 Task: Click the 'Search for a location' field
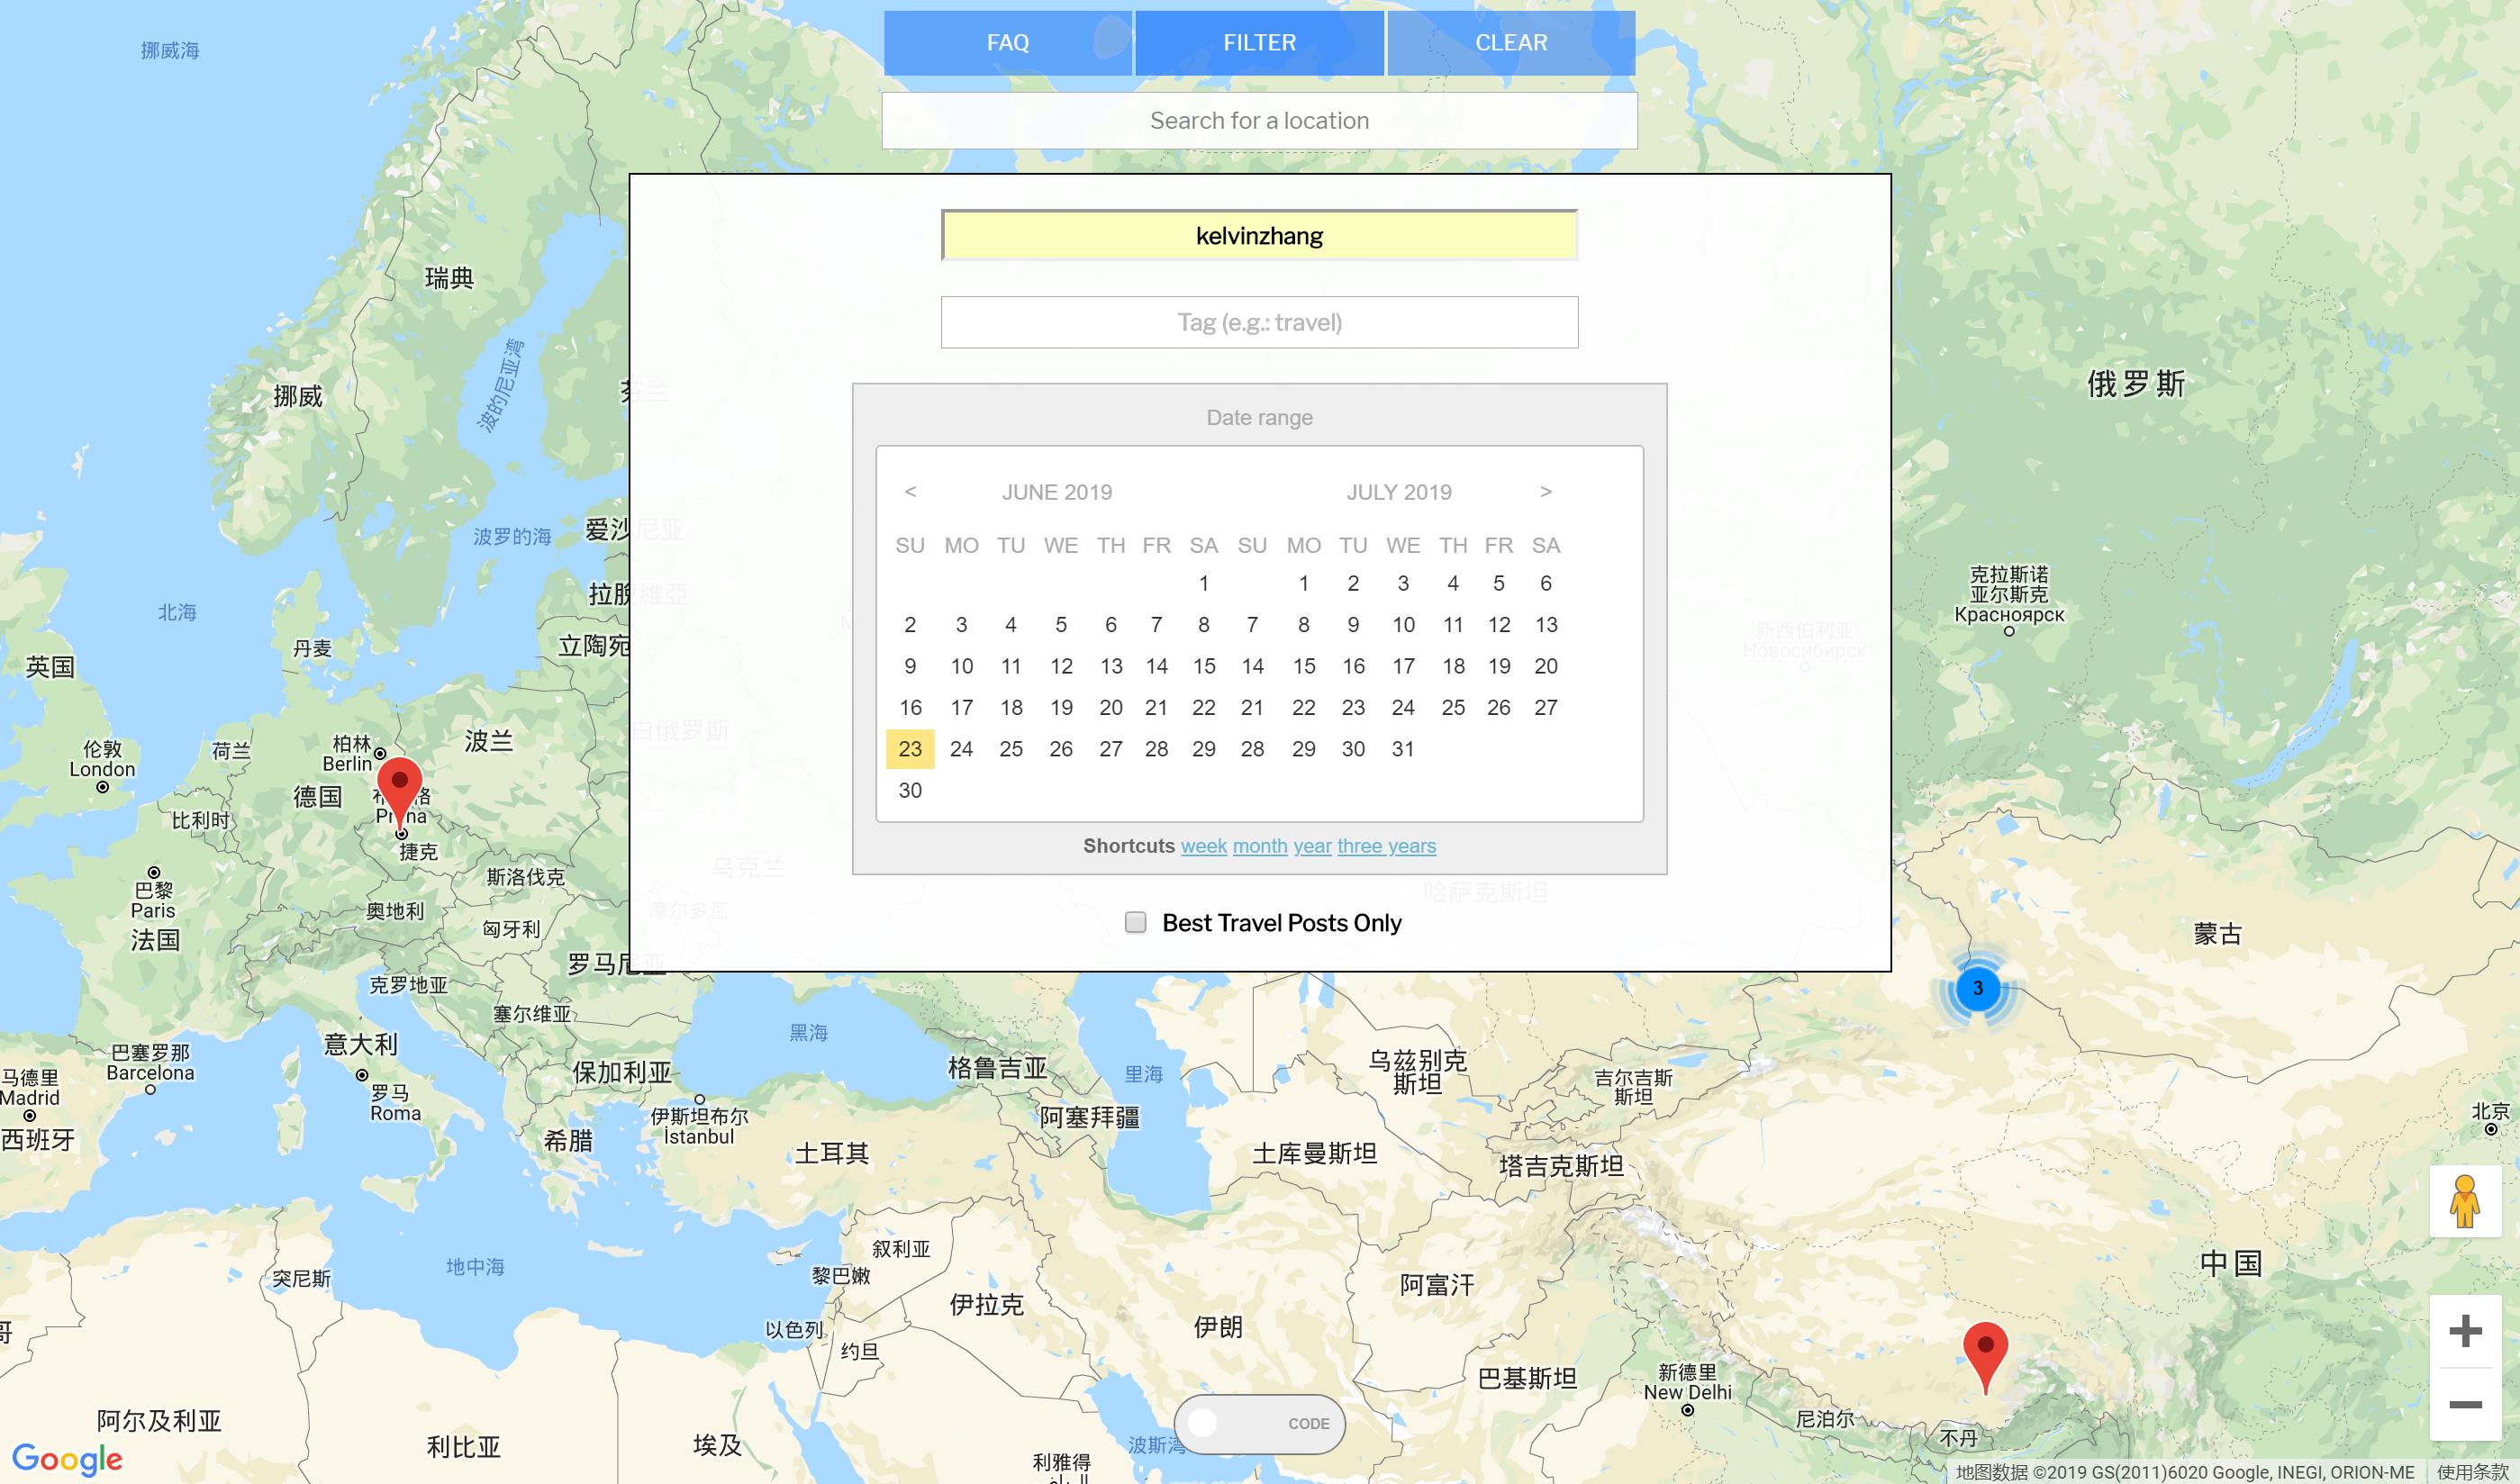click(x=1259, y=121)
